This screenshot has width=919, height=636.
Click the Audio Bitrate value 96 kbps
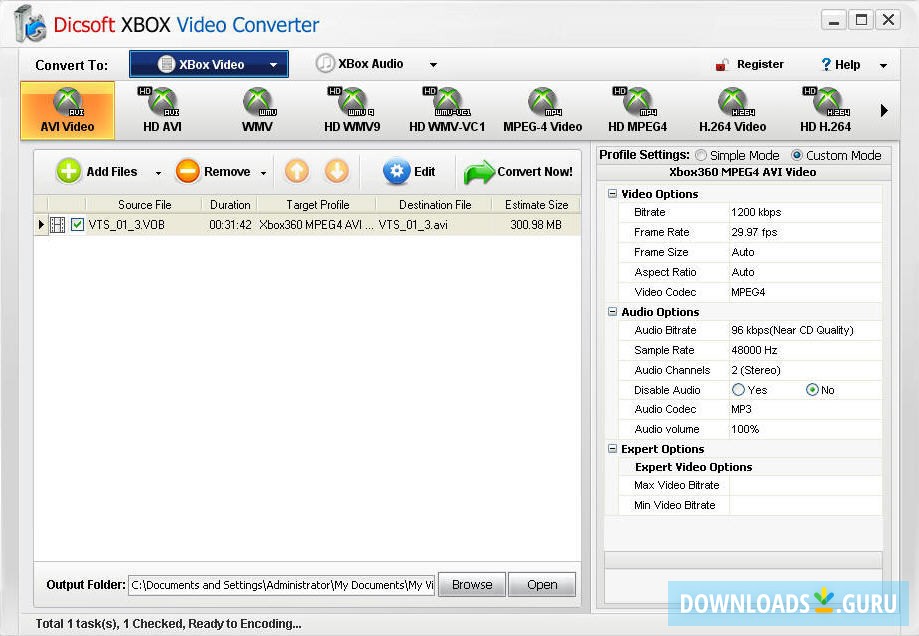(792, 330)
